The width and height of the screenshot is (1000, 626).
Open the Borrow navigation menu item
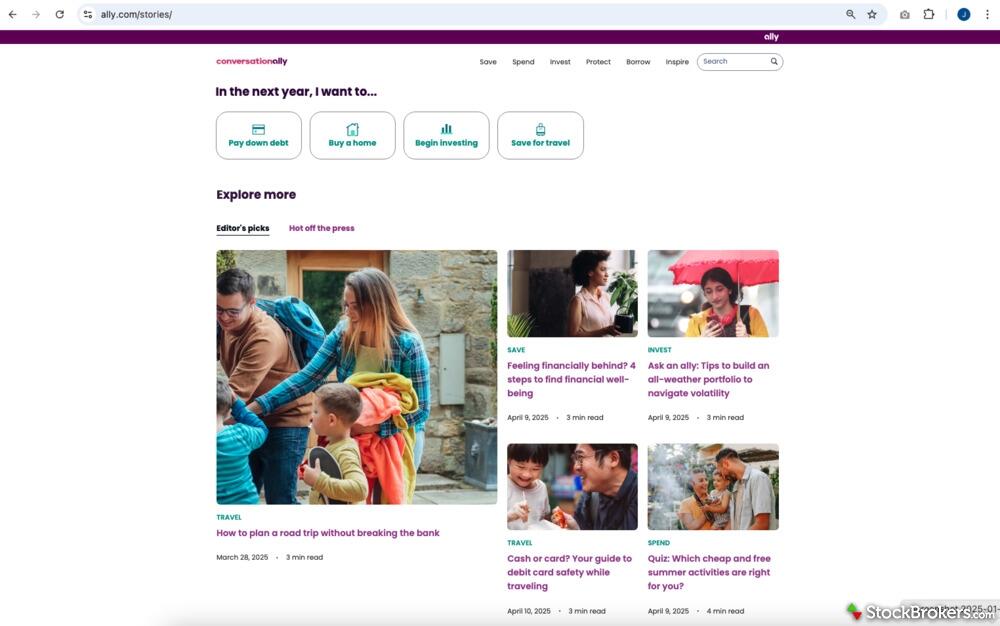[638, 62]
